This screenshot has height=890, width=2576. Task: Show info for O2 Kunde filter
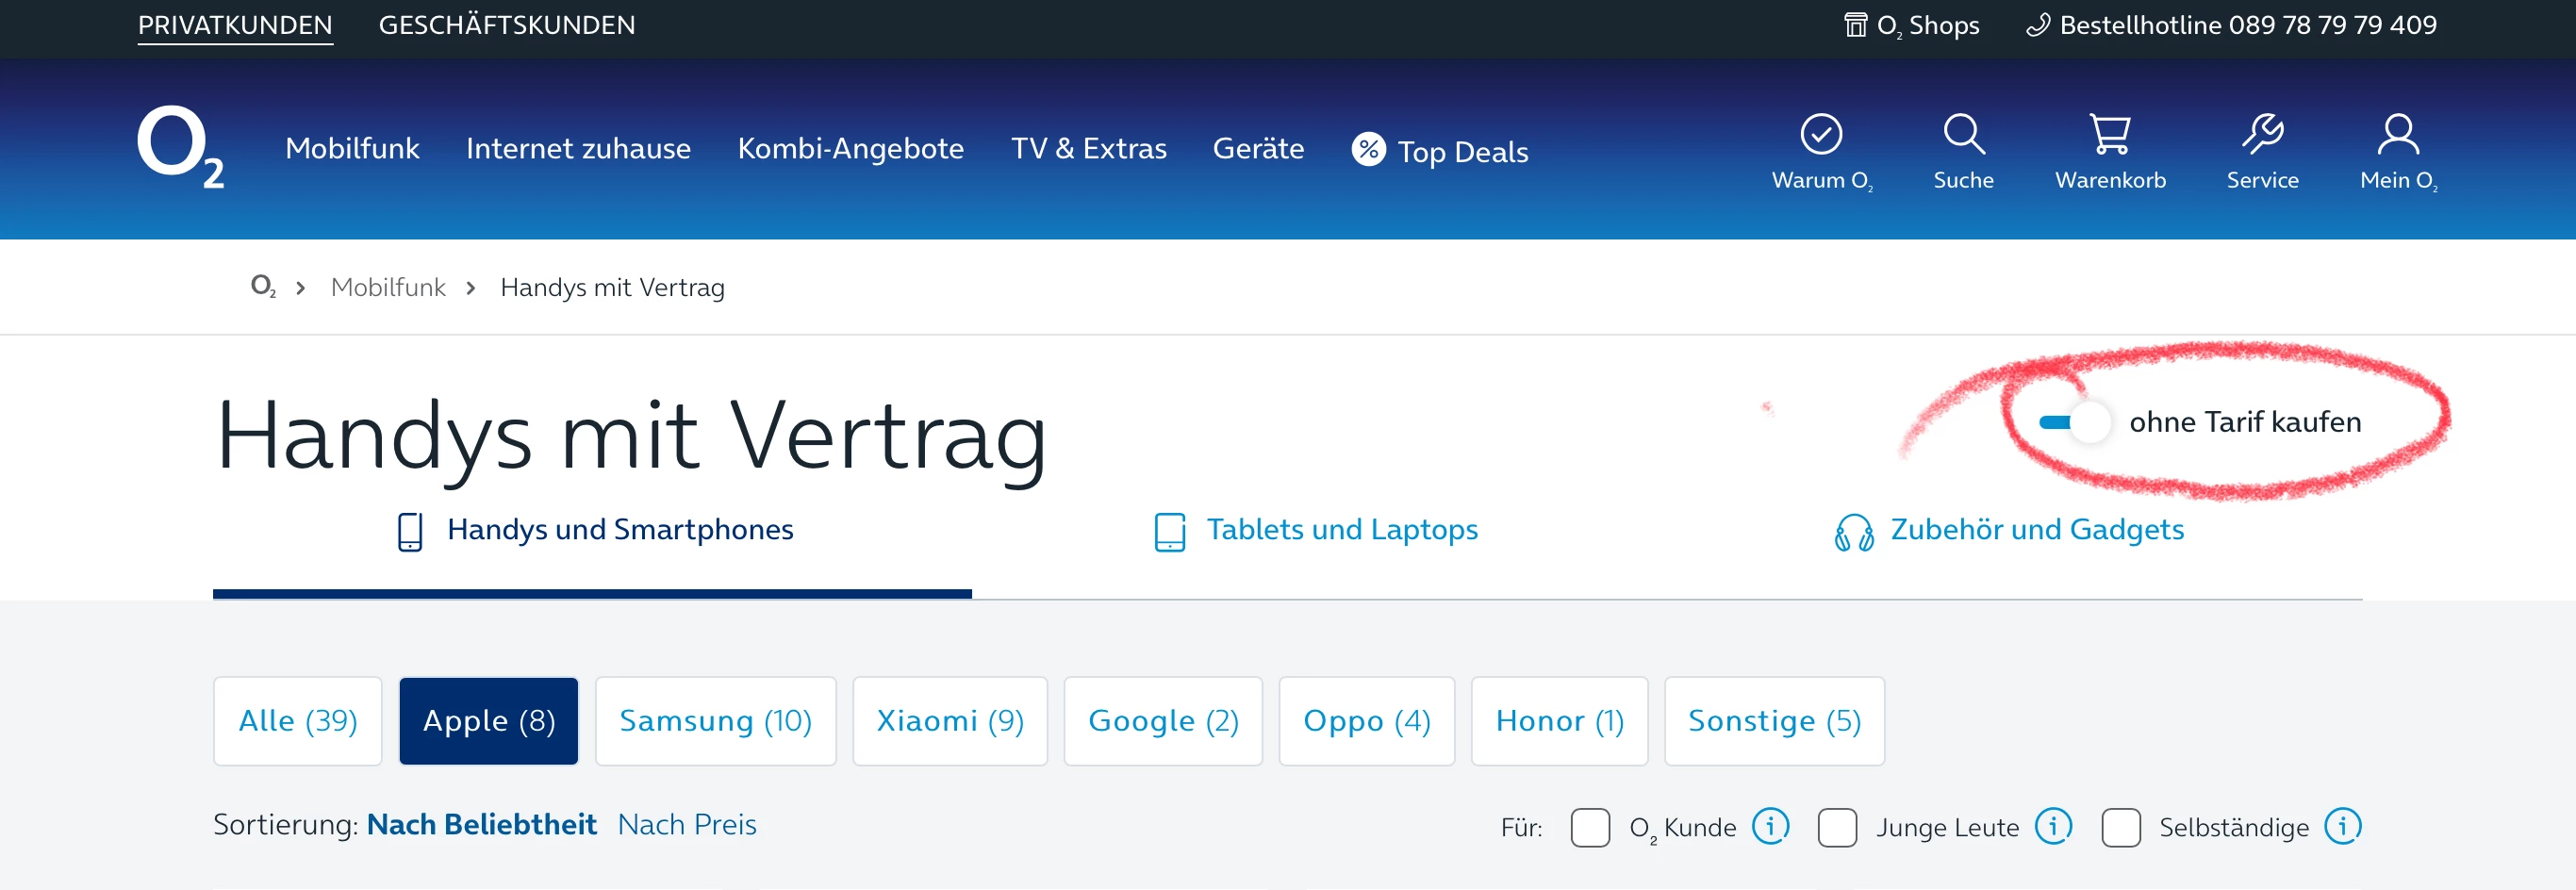(1770, 827)
